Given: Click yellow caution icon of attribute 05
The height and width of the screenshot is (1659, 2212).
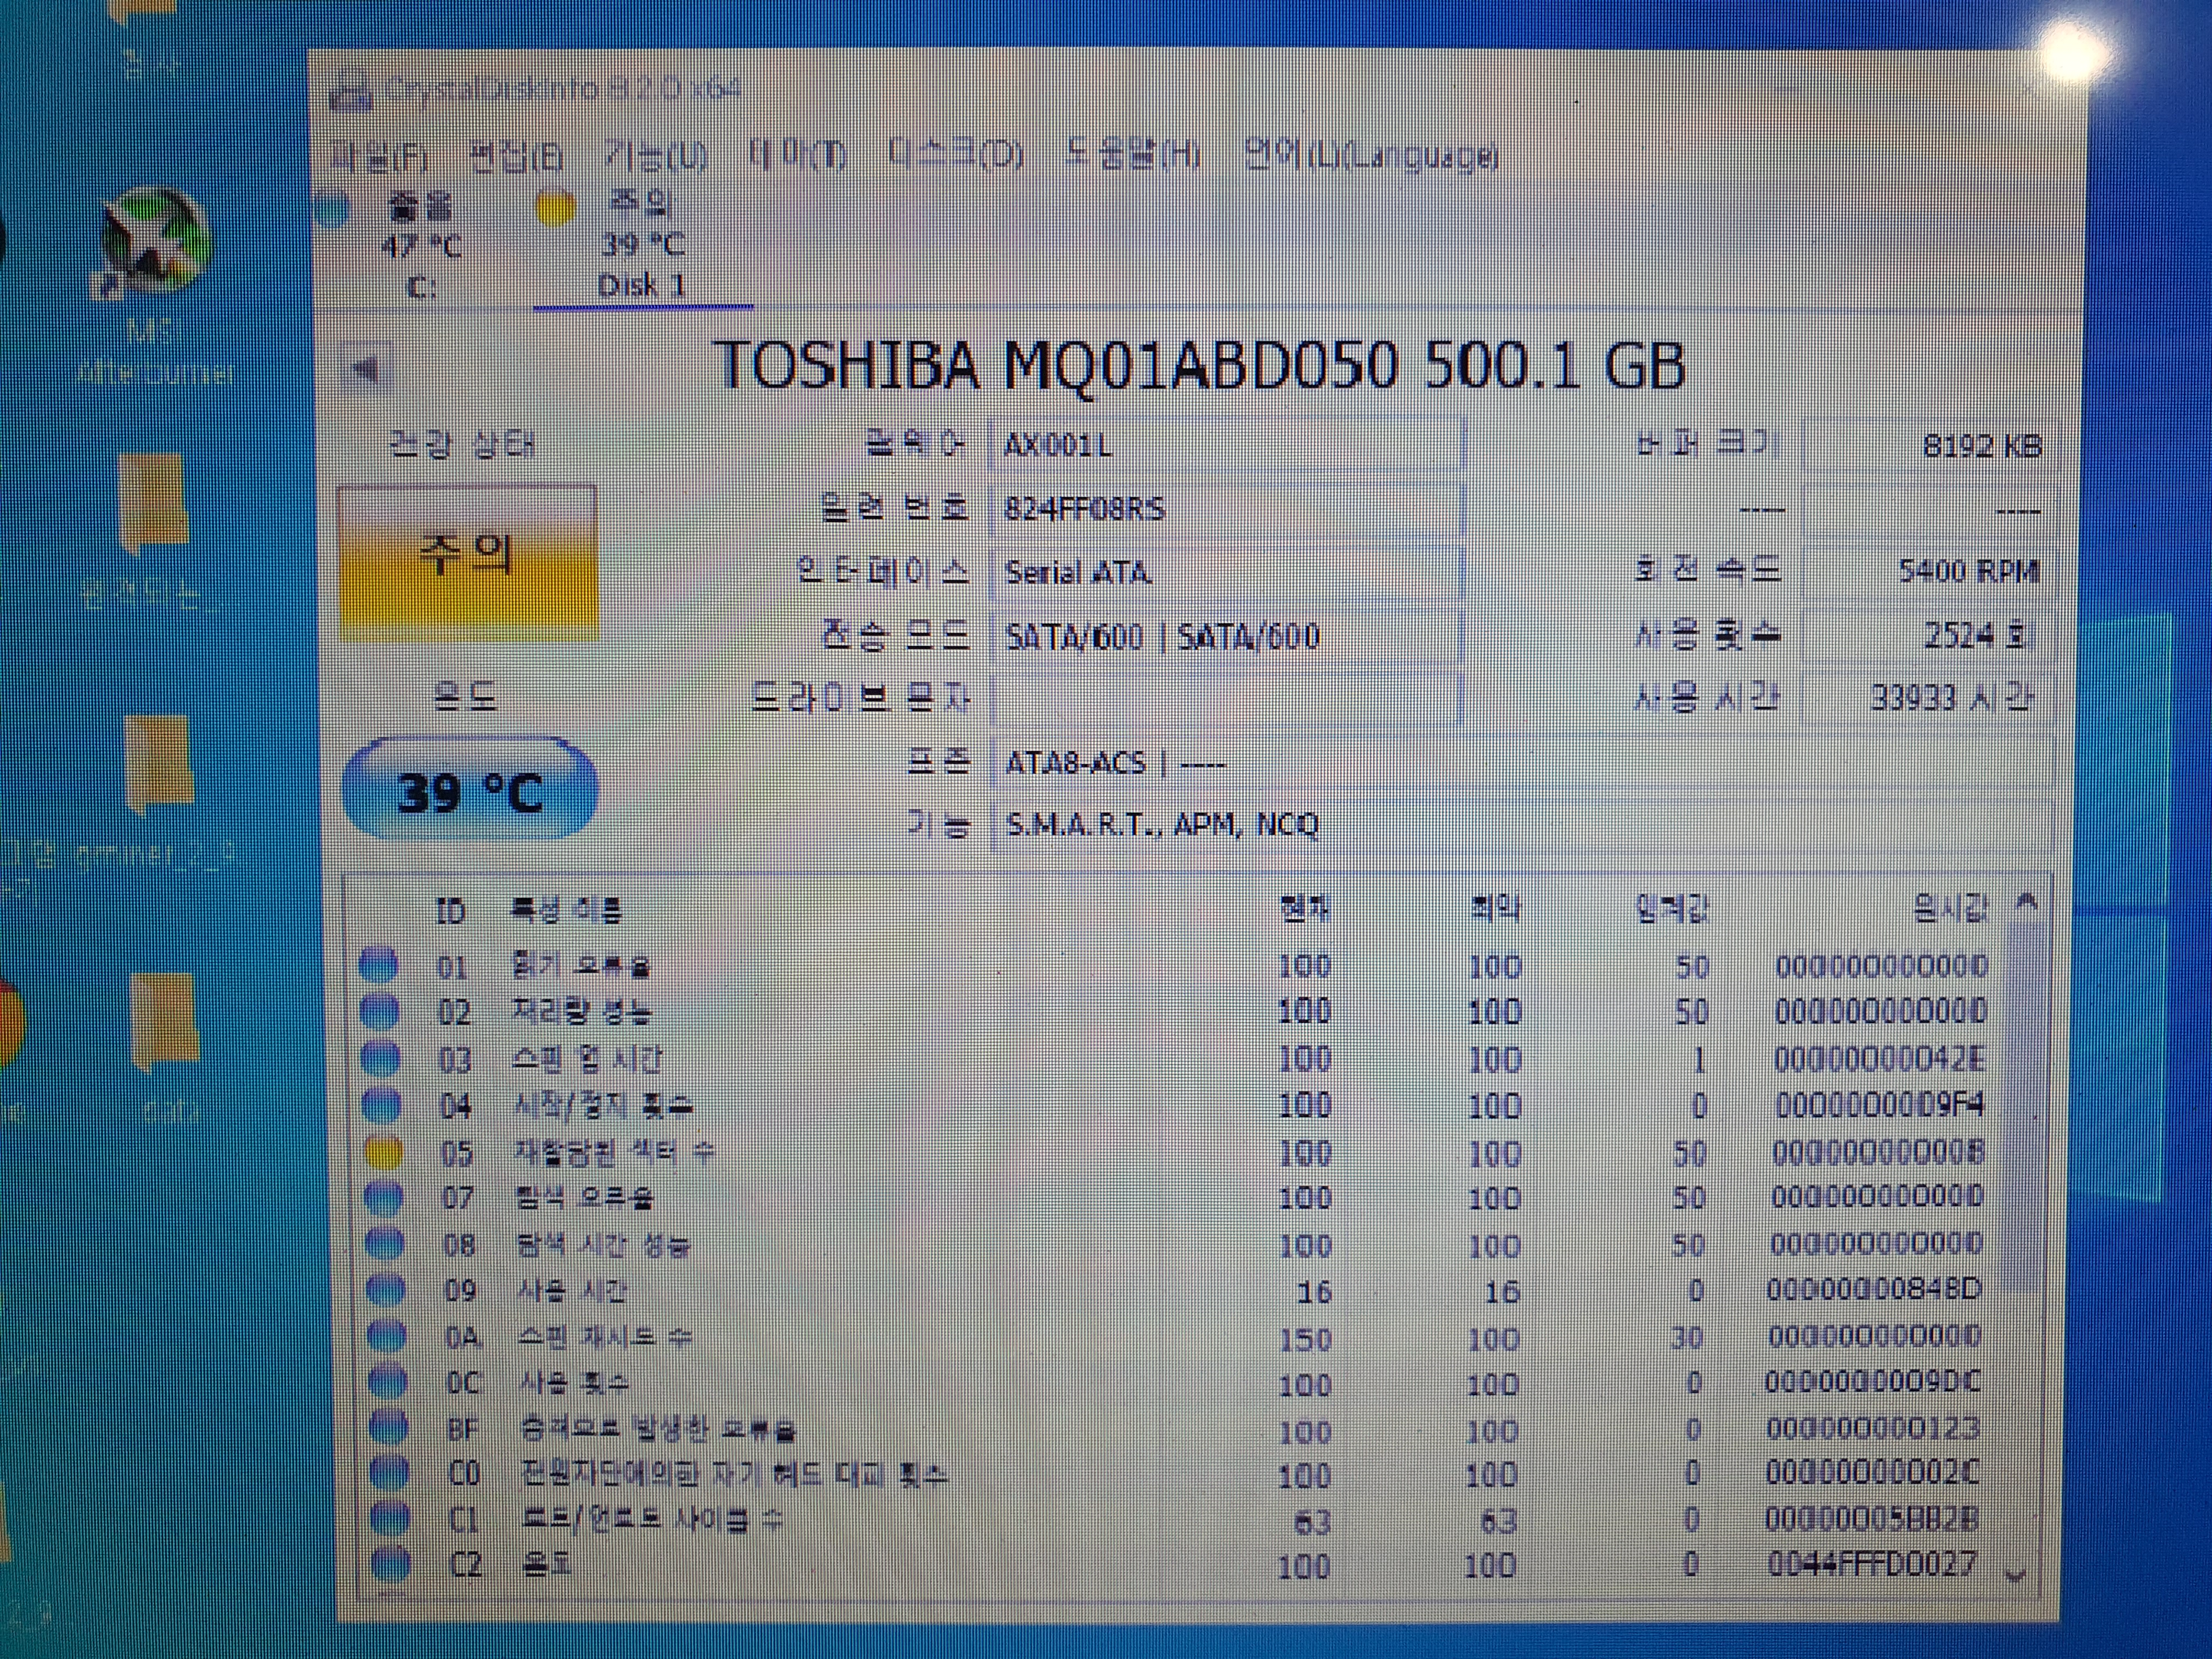Looking at the screenshot, I should click(x=384, y=1152).
